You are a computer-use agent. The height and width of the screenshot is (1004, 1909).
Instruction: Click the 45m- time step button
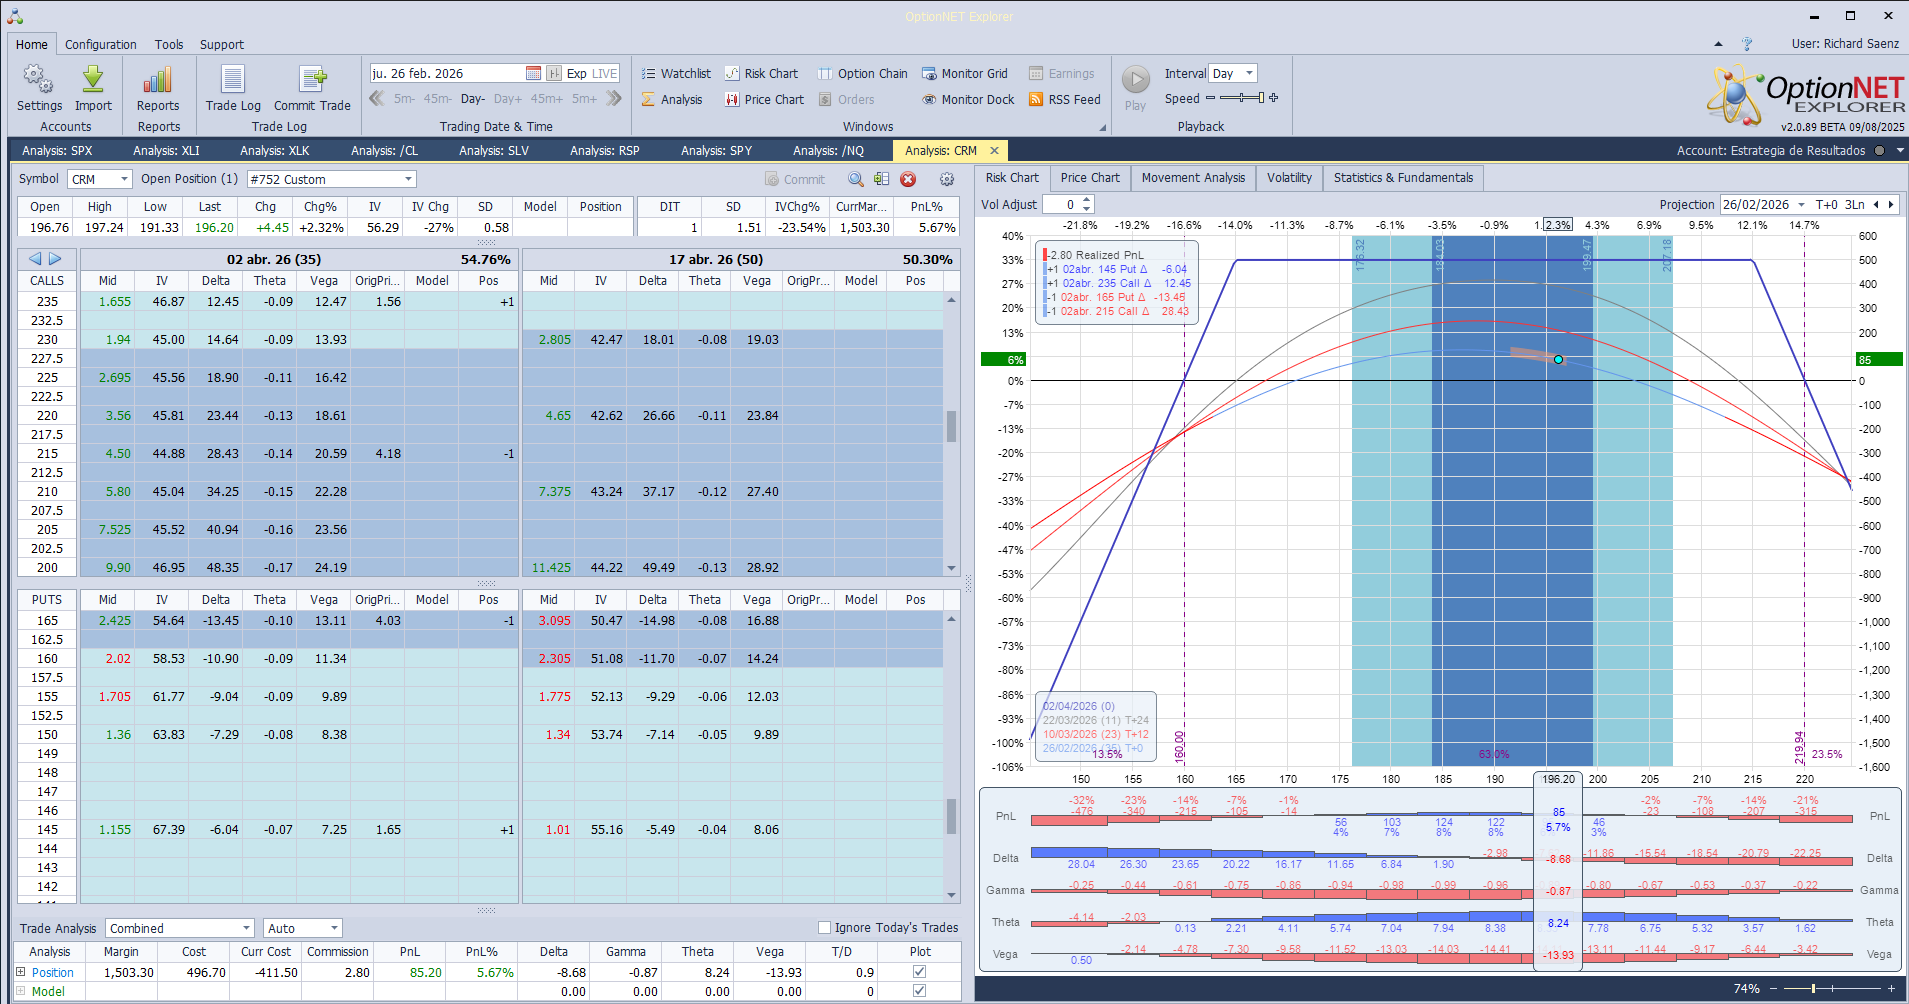437,99
